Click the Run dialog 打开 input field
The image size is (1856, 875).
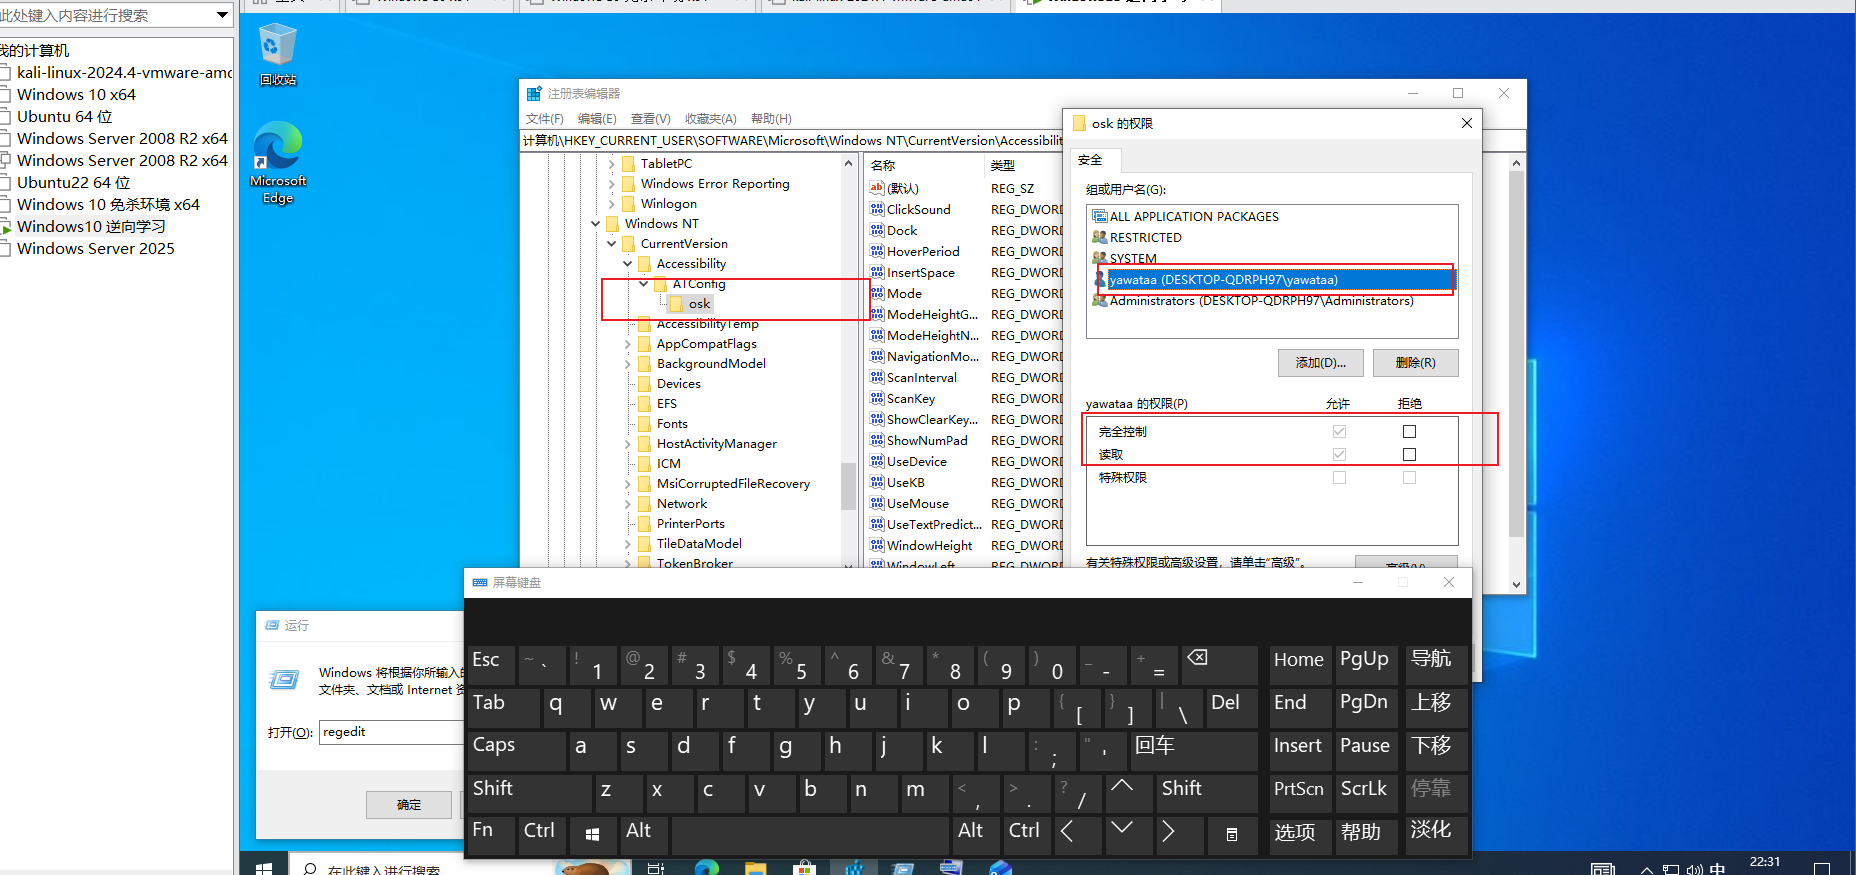[391, 732]
